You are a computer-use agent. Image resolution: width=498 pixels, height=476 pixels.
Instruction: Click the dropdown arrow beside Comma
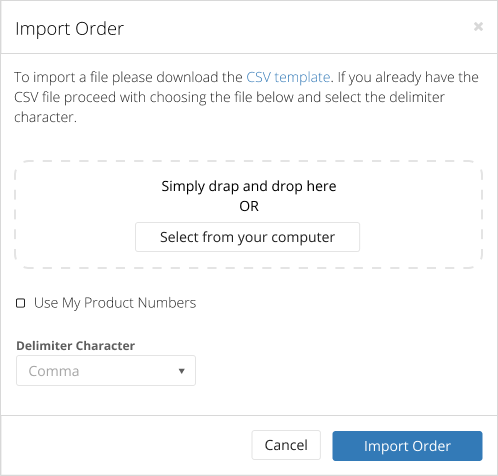click(x=182, y=371)
